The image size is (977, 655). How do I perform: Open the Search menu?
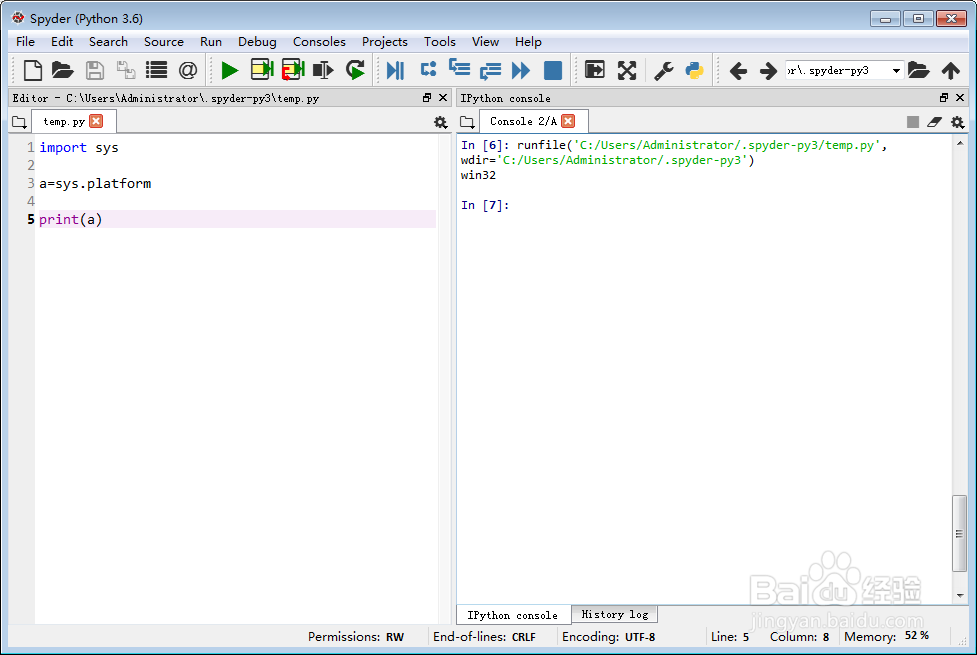click(108, 42)
